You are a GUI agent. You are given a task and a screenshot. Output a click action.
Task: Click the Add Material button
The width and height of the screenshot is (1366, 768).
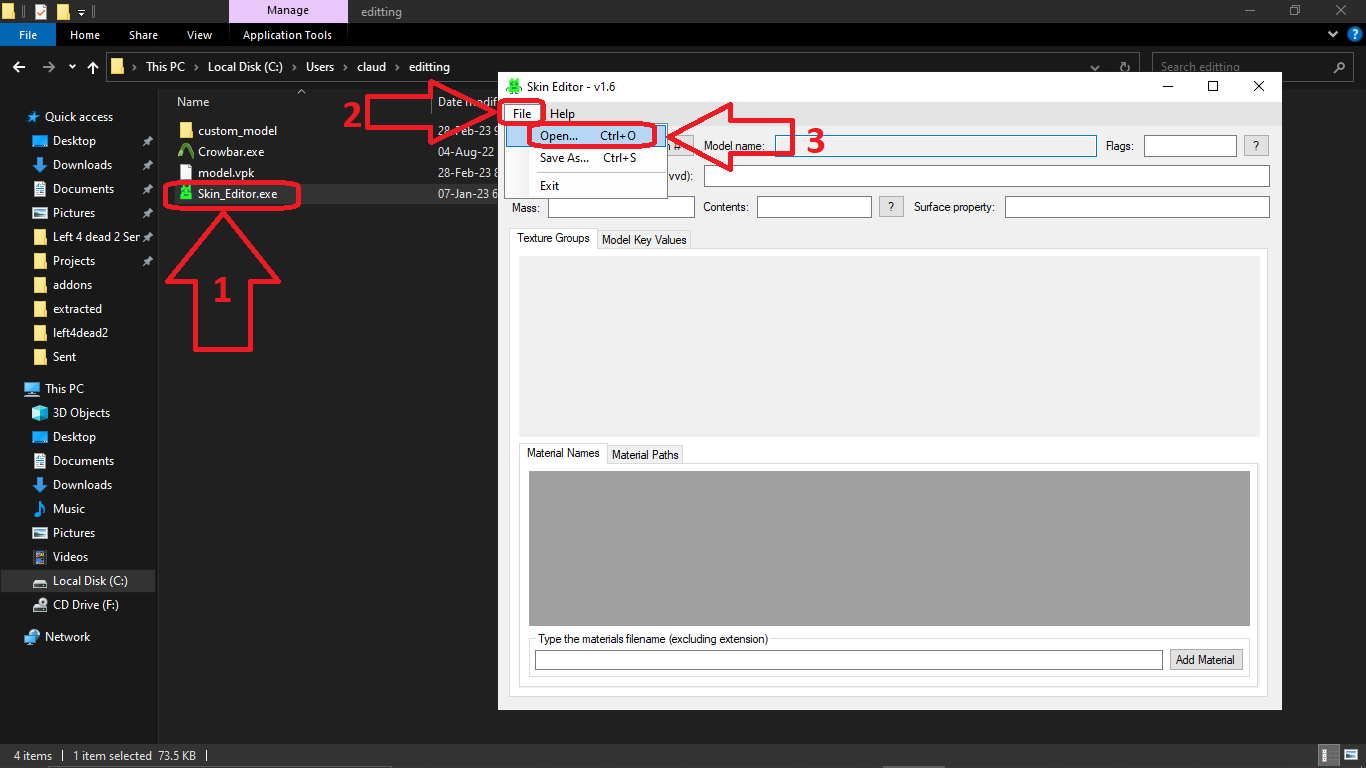click(x=1206, y=660)
